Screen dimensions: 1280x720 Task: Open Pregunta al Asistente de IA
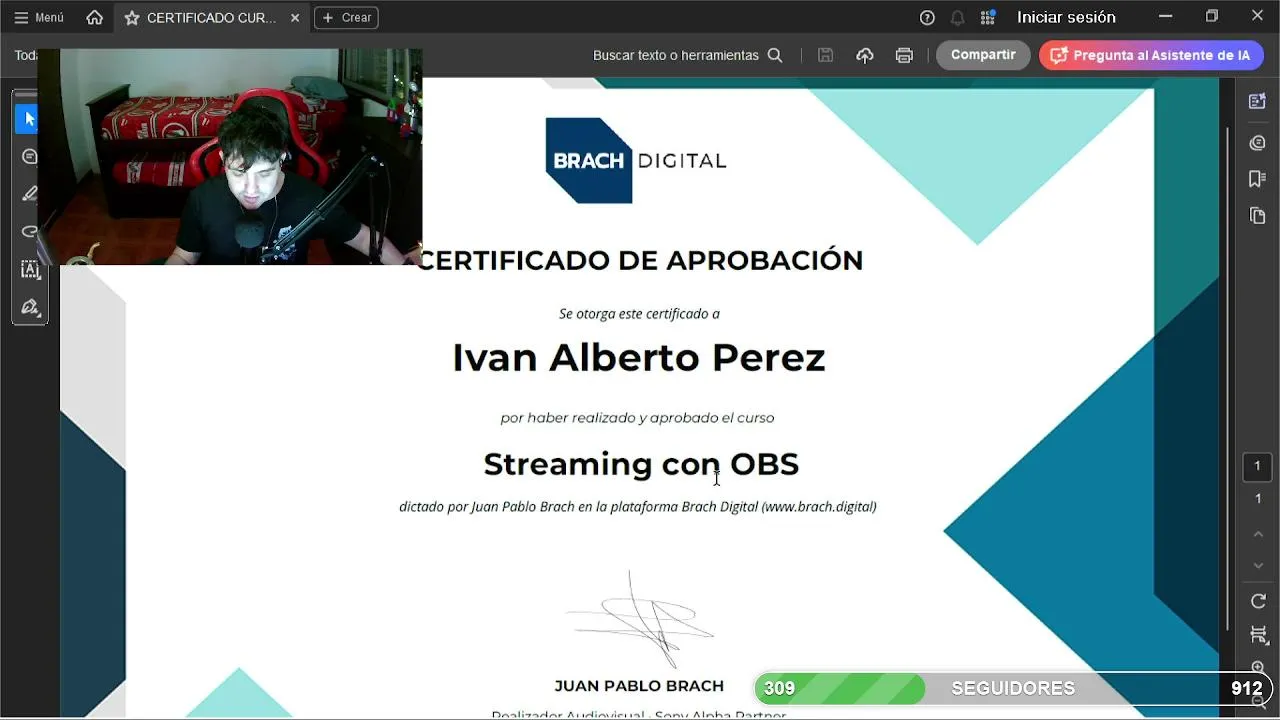[1151, 55]
